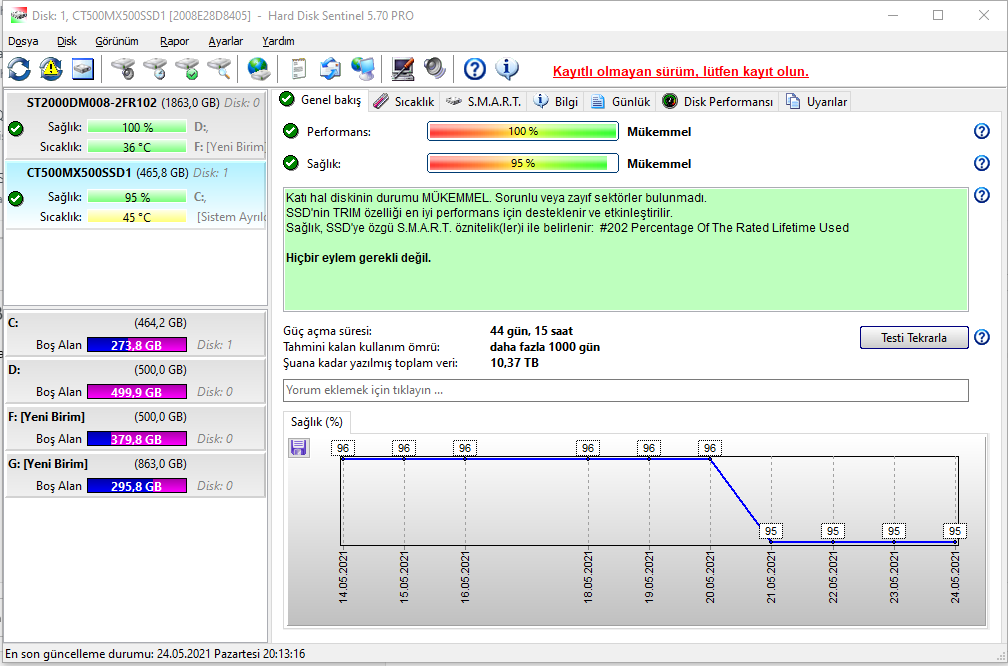
Task: Click the text Hiçbir eylem gerekli değil.
Action: [x=358, y=258]
